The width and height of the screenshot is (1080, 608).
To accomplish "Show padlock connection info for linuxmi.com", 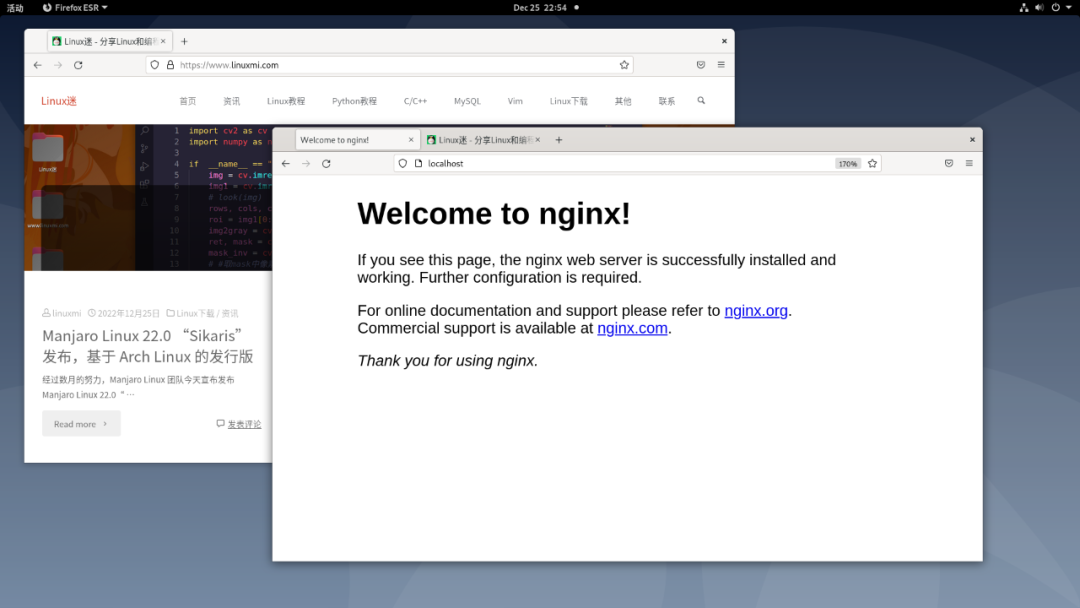I will (x=170, y=65).
